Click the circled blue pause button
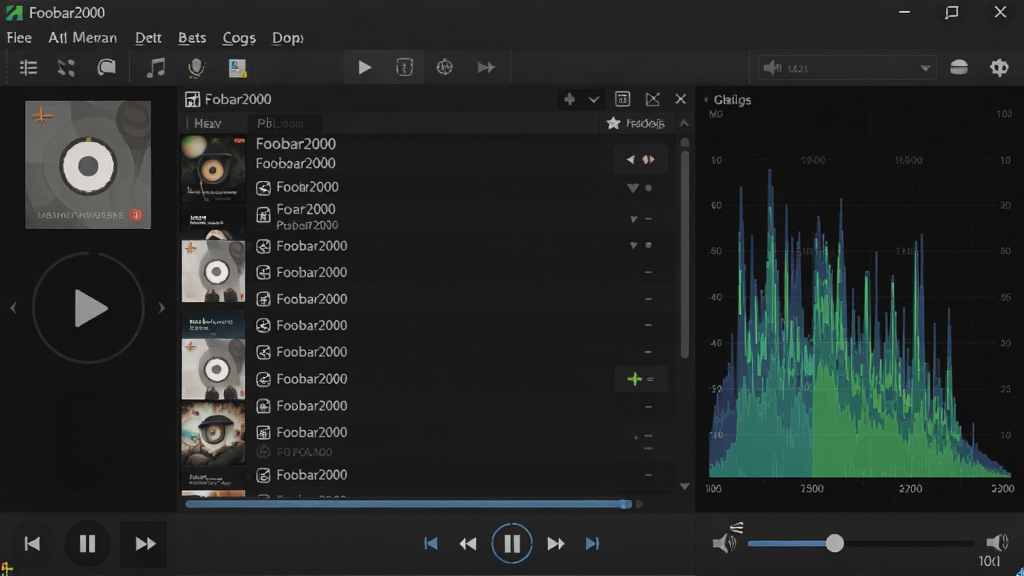The image size is (1024, 576). pyautogui.click(x=511, y=543)
